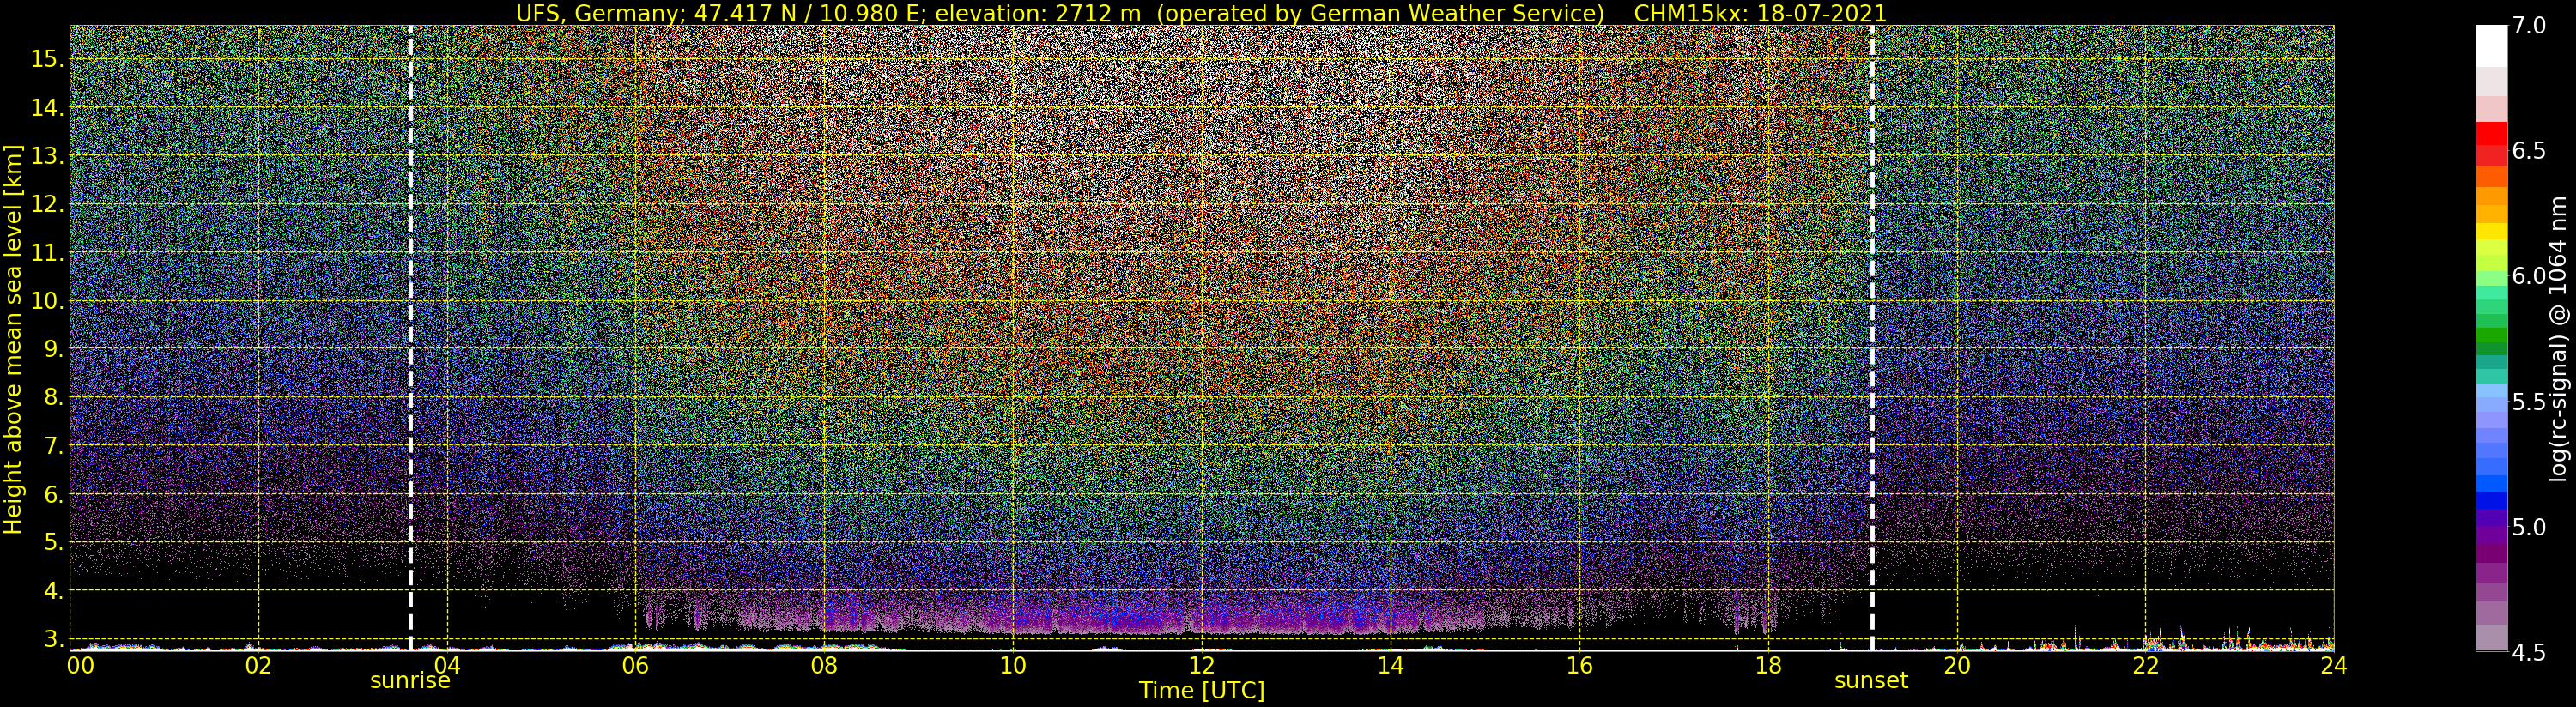Click the colorbar value '7.0'
2576x707 pixels.
click(2528, 26)
